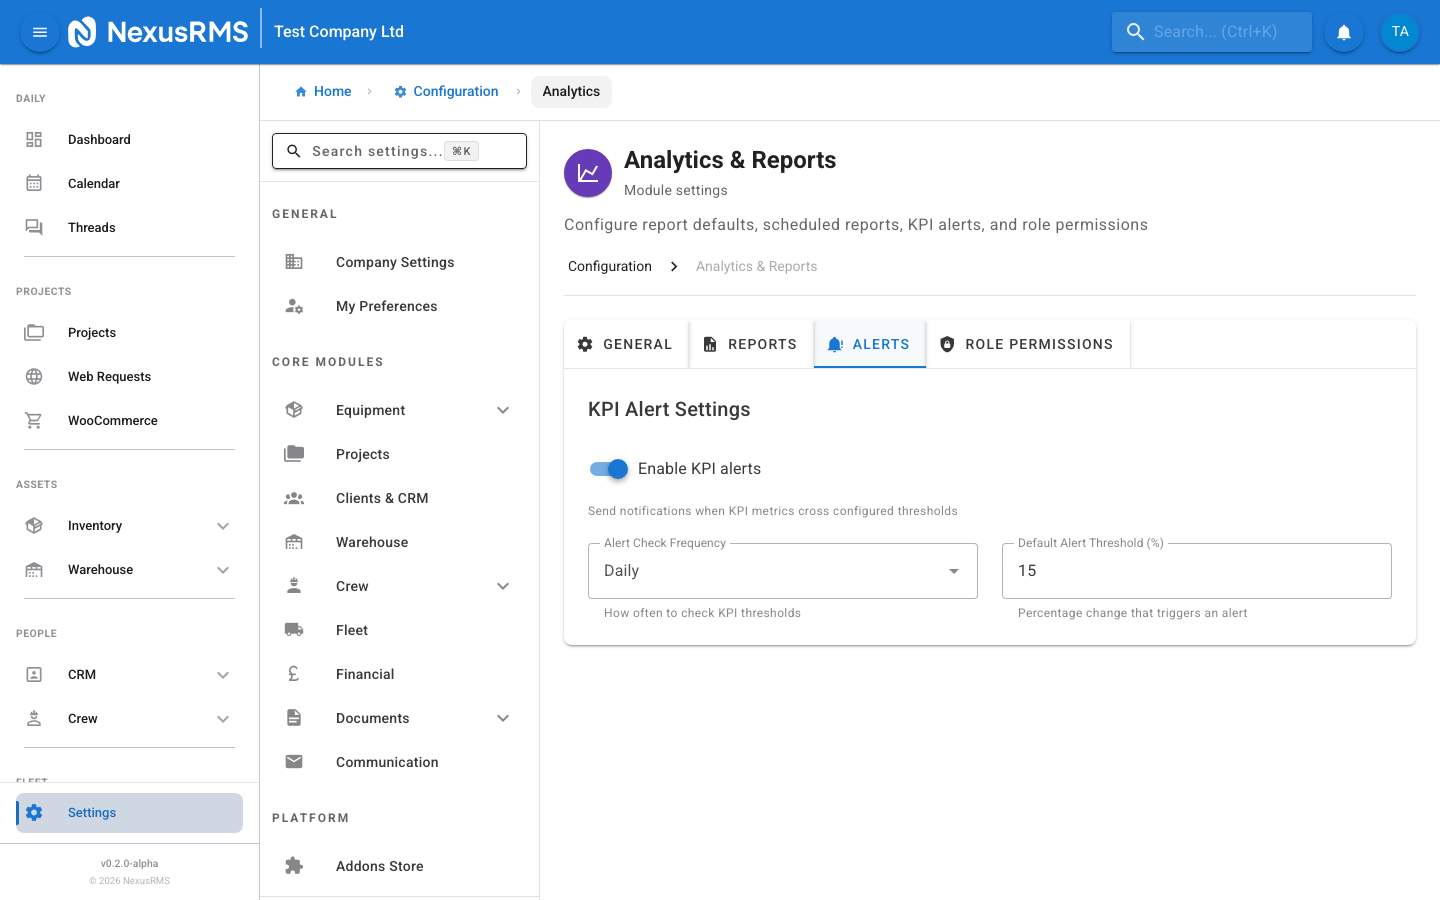1440x900 pixels.
Task: Expand the Inventory section in the sidebar
Action: pyautogui.click(x=223, y=525)
